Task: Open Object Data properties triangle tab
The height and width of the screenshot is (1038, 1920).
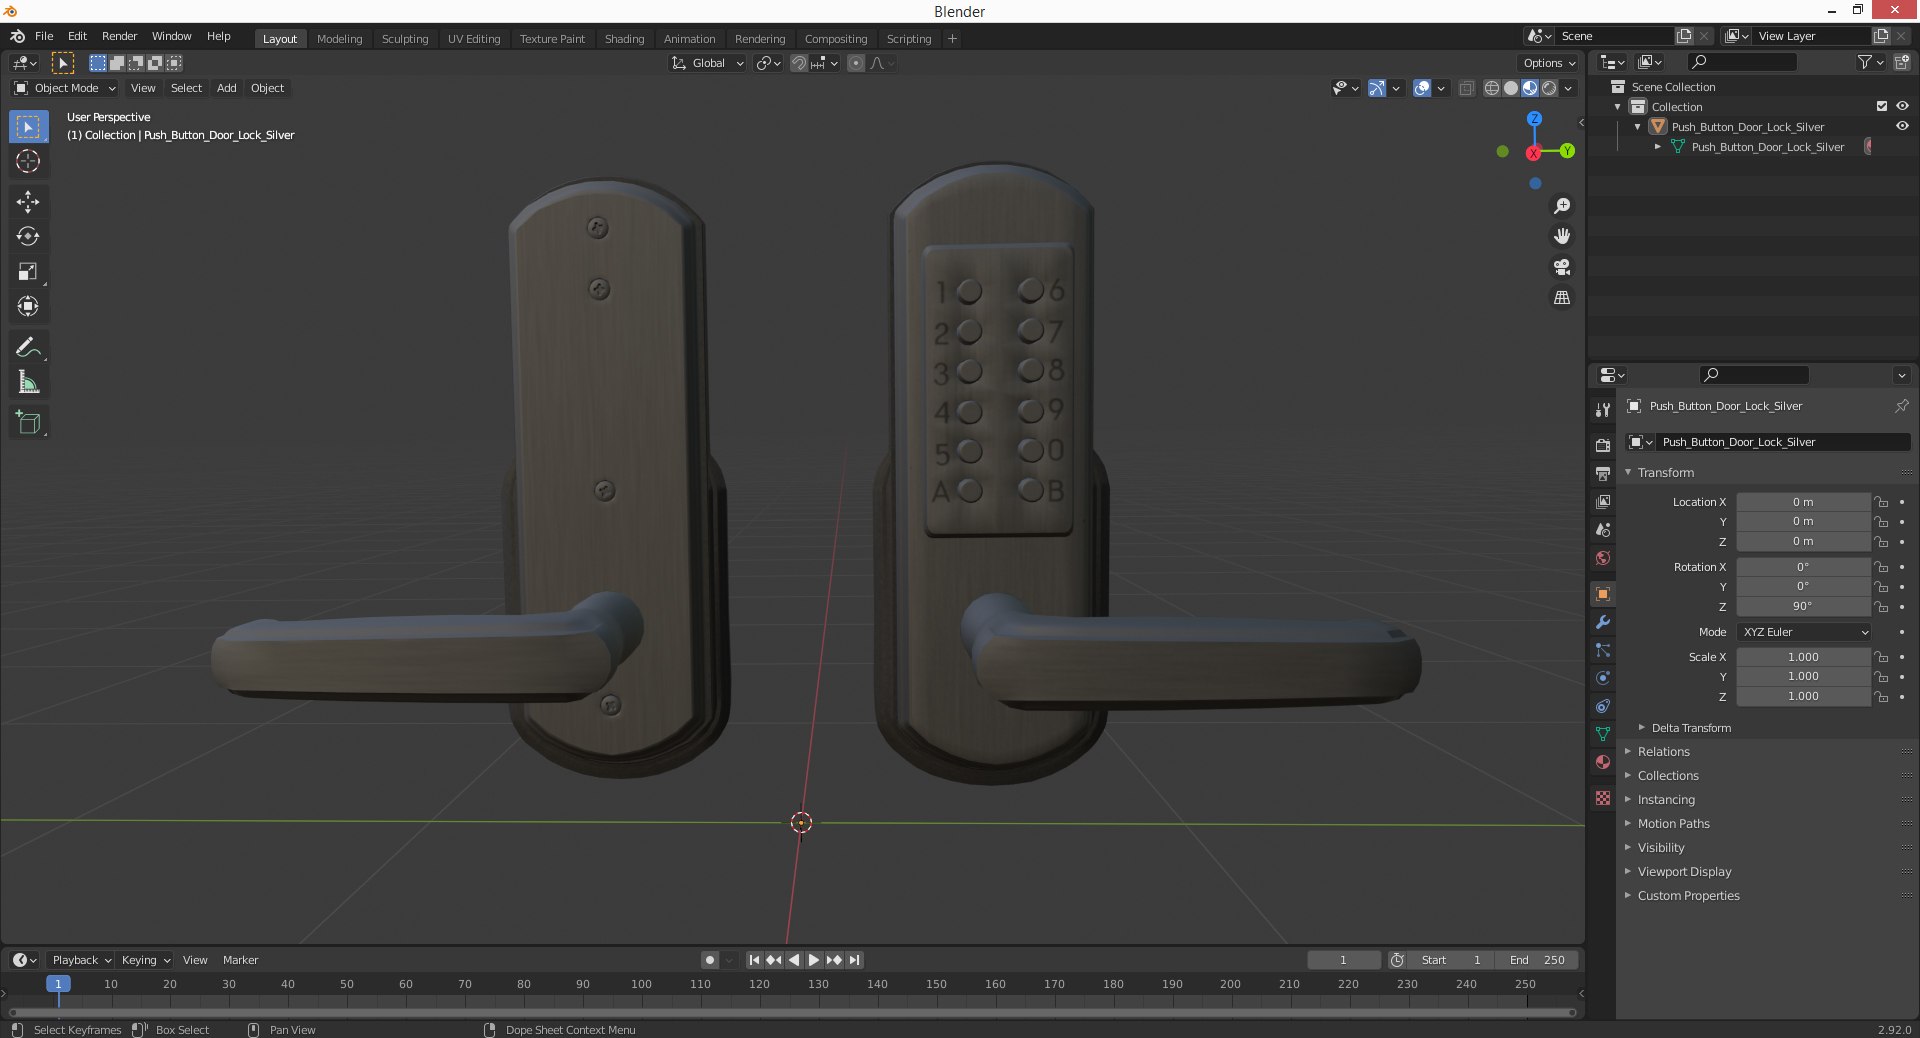Action: tap(1603, 734)
